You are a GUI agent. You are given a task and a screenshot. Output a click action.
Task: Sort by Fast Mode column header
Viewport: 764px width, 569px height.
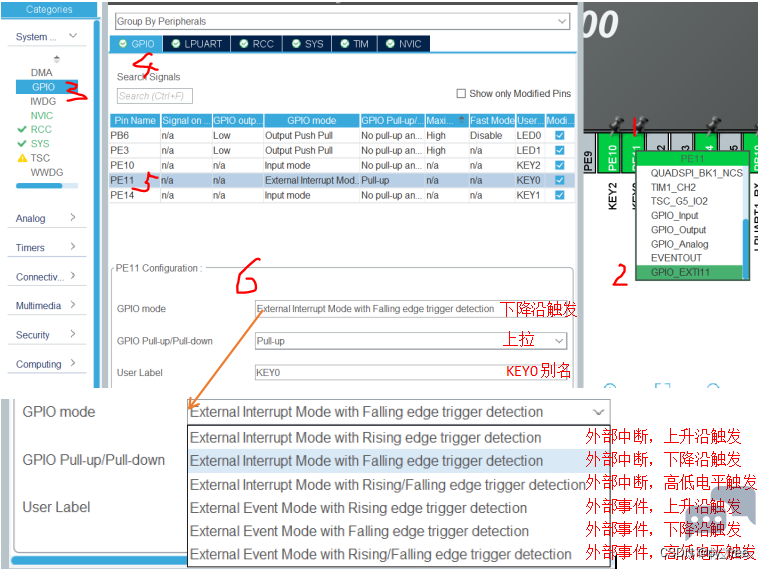(492, 120)
